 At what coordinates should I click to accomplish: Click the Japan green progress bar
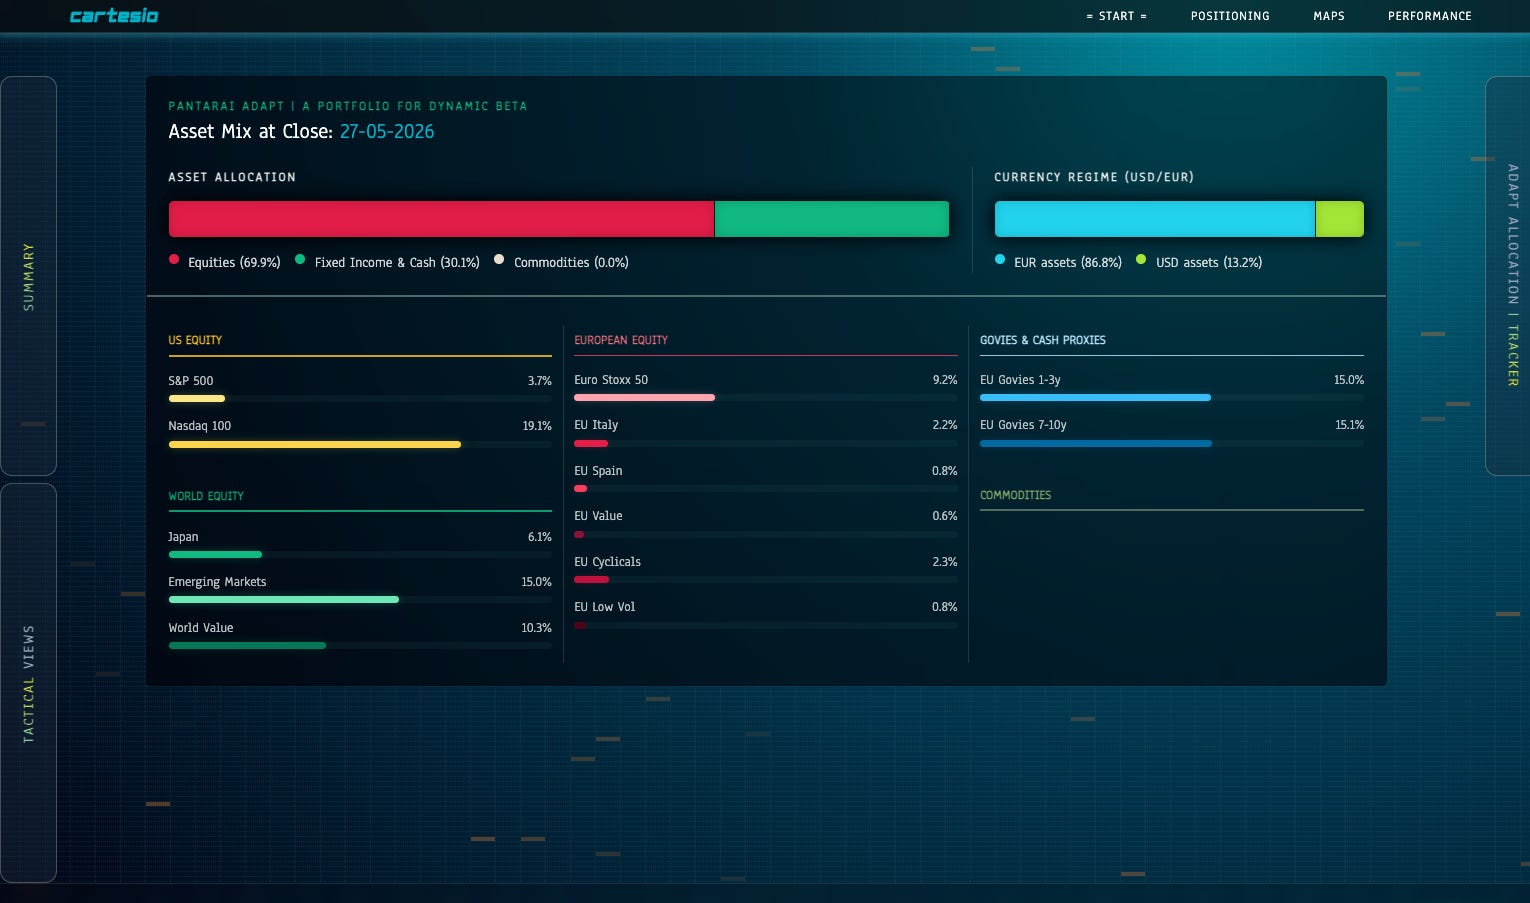click(x=215, y=555)
